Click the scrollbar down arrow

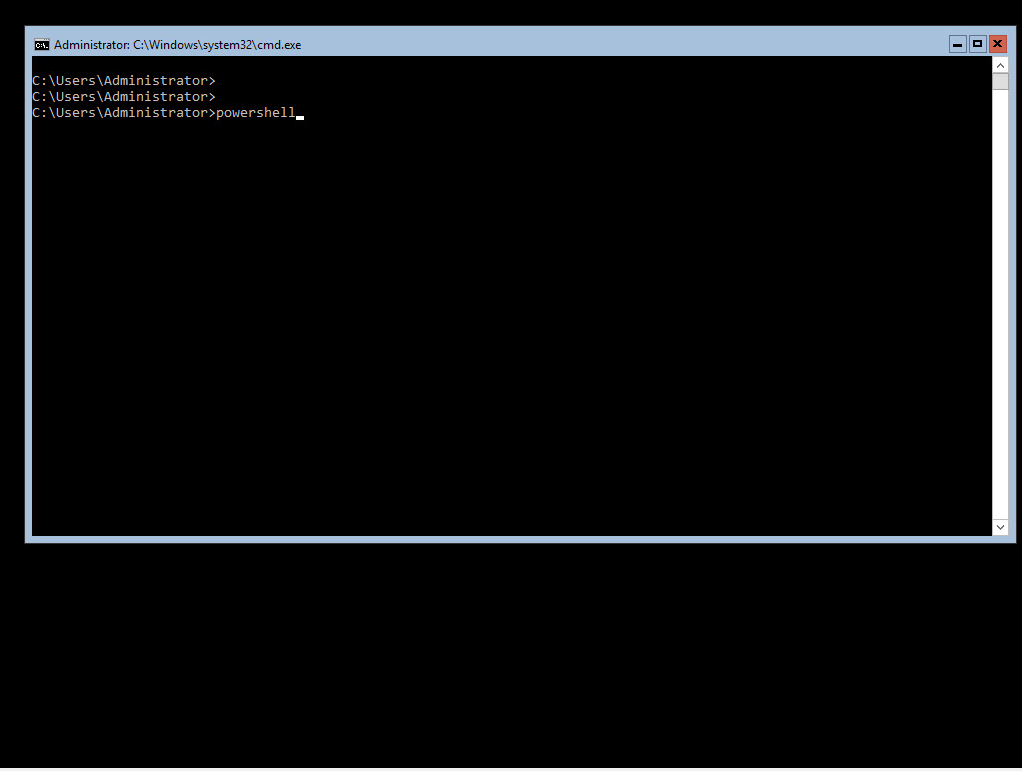tap(1000, 527)
